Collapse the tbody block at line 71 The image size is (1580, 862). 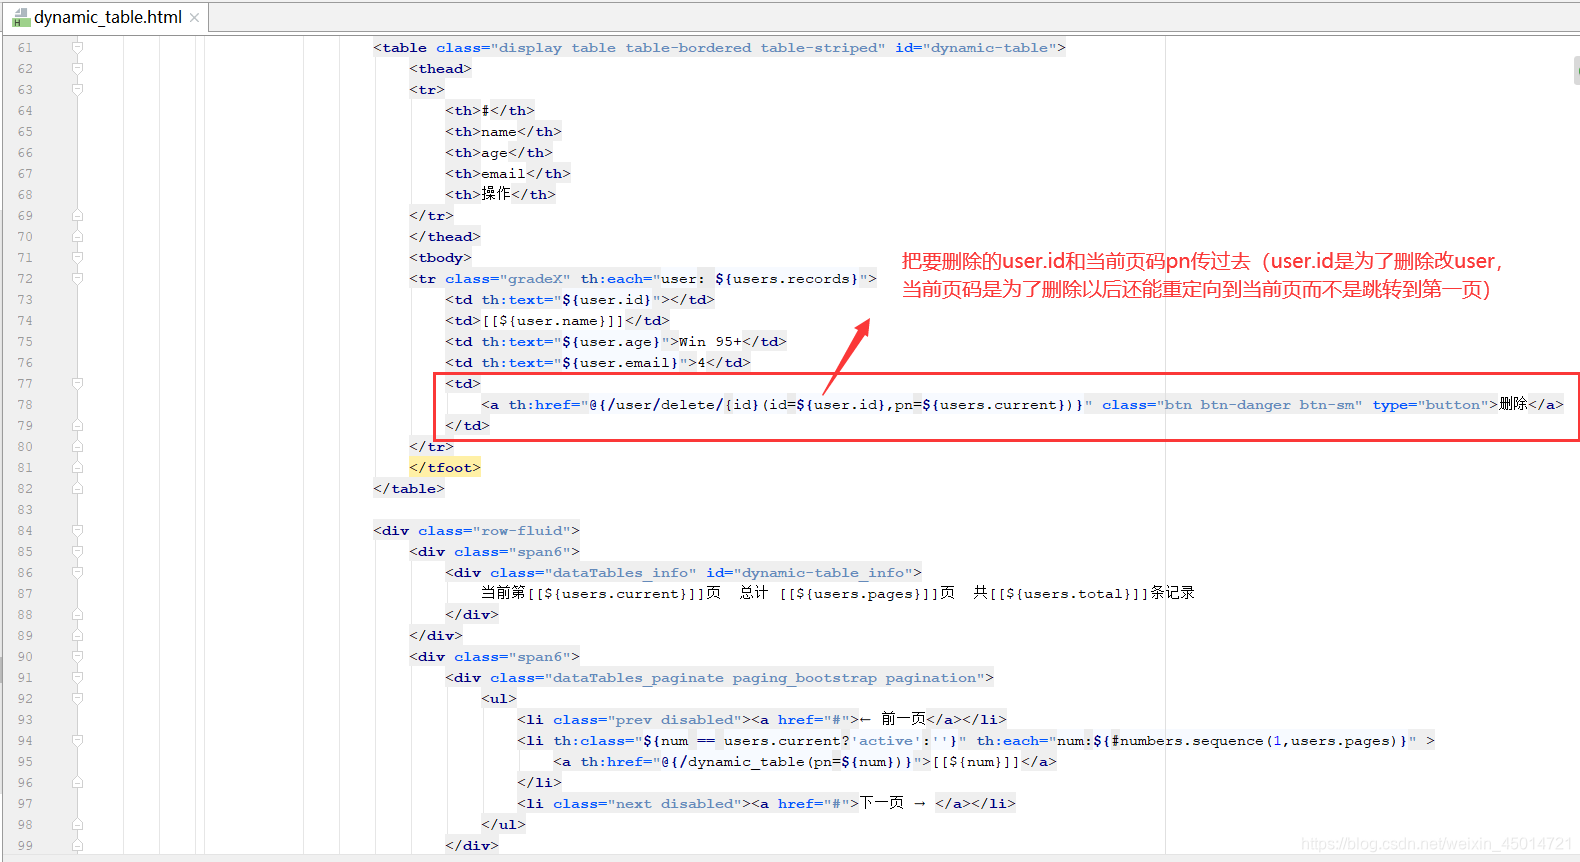[77, 257]
